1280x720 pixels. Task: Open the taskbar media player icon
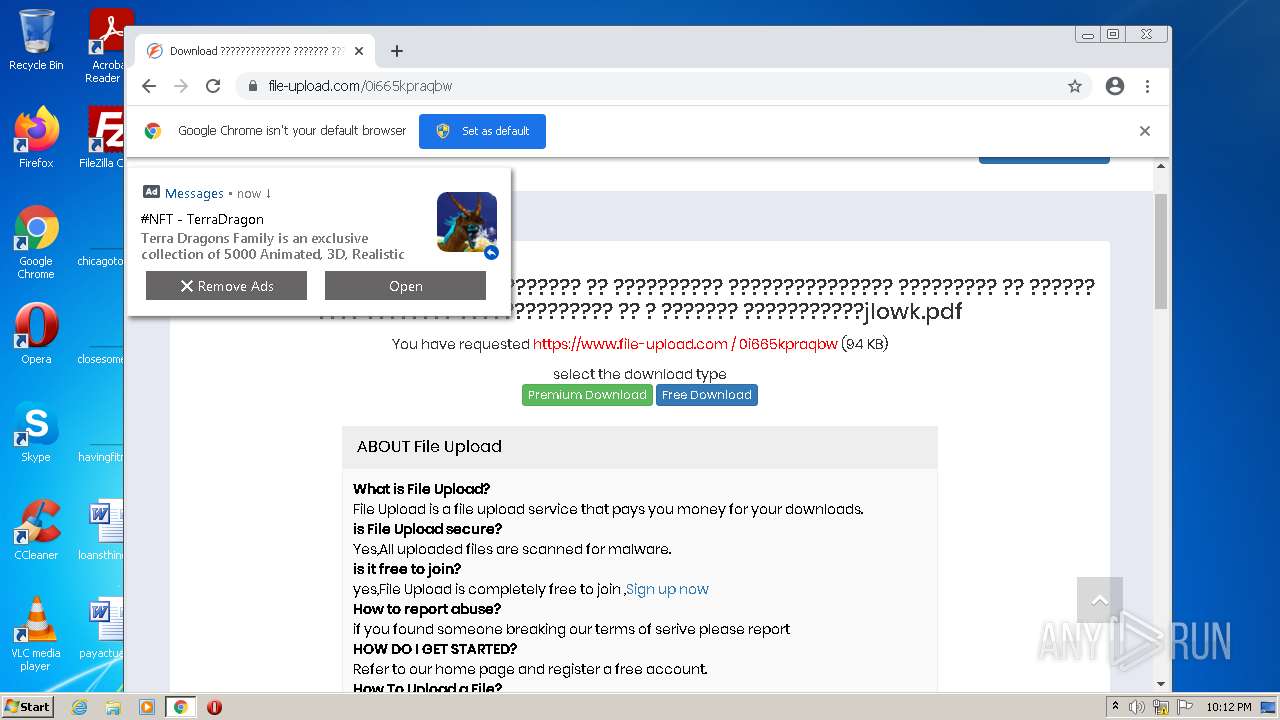click(146, 707)
